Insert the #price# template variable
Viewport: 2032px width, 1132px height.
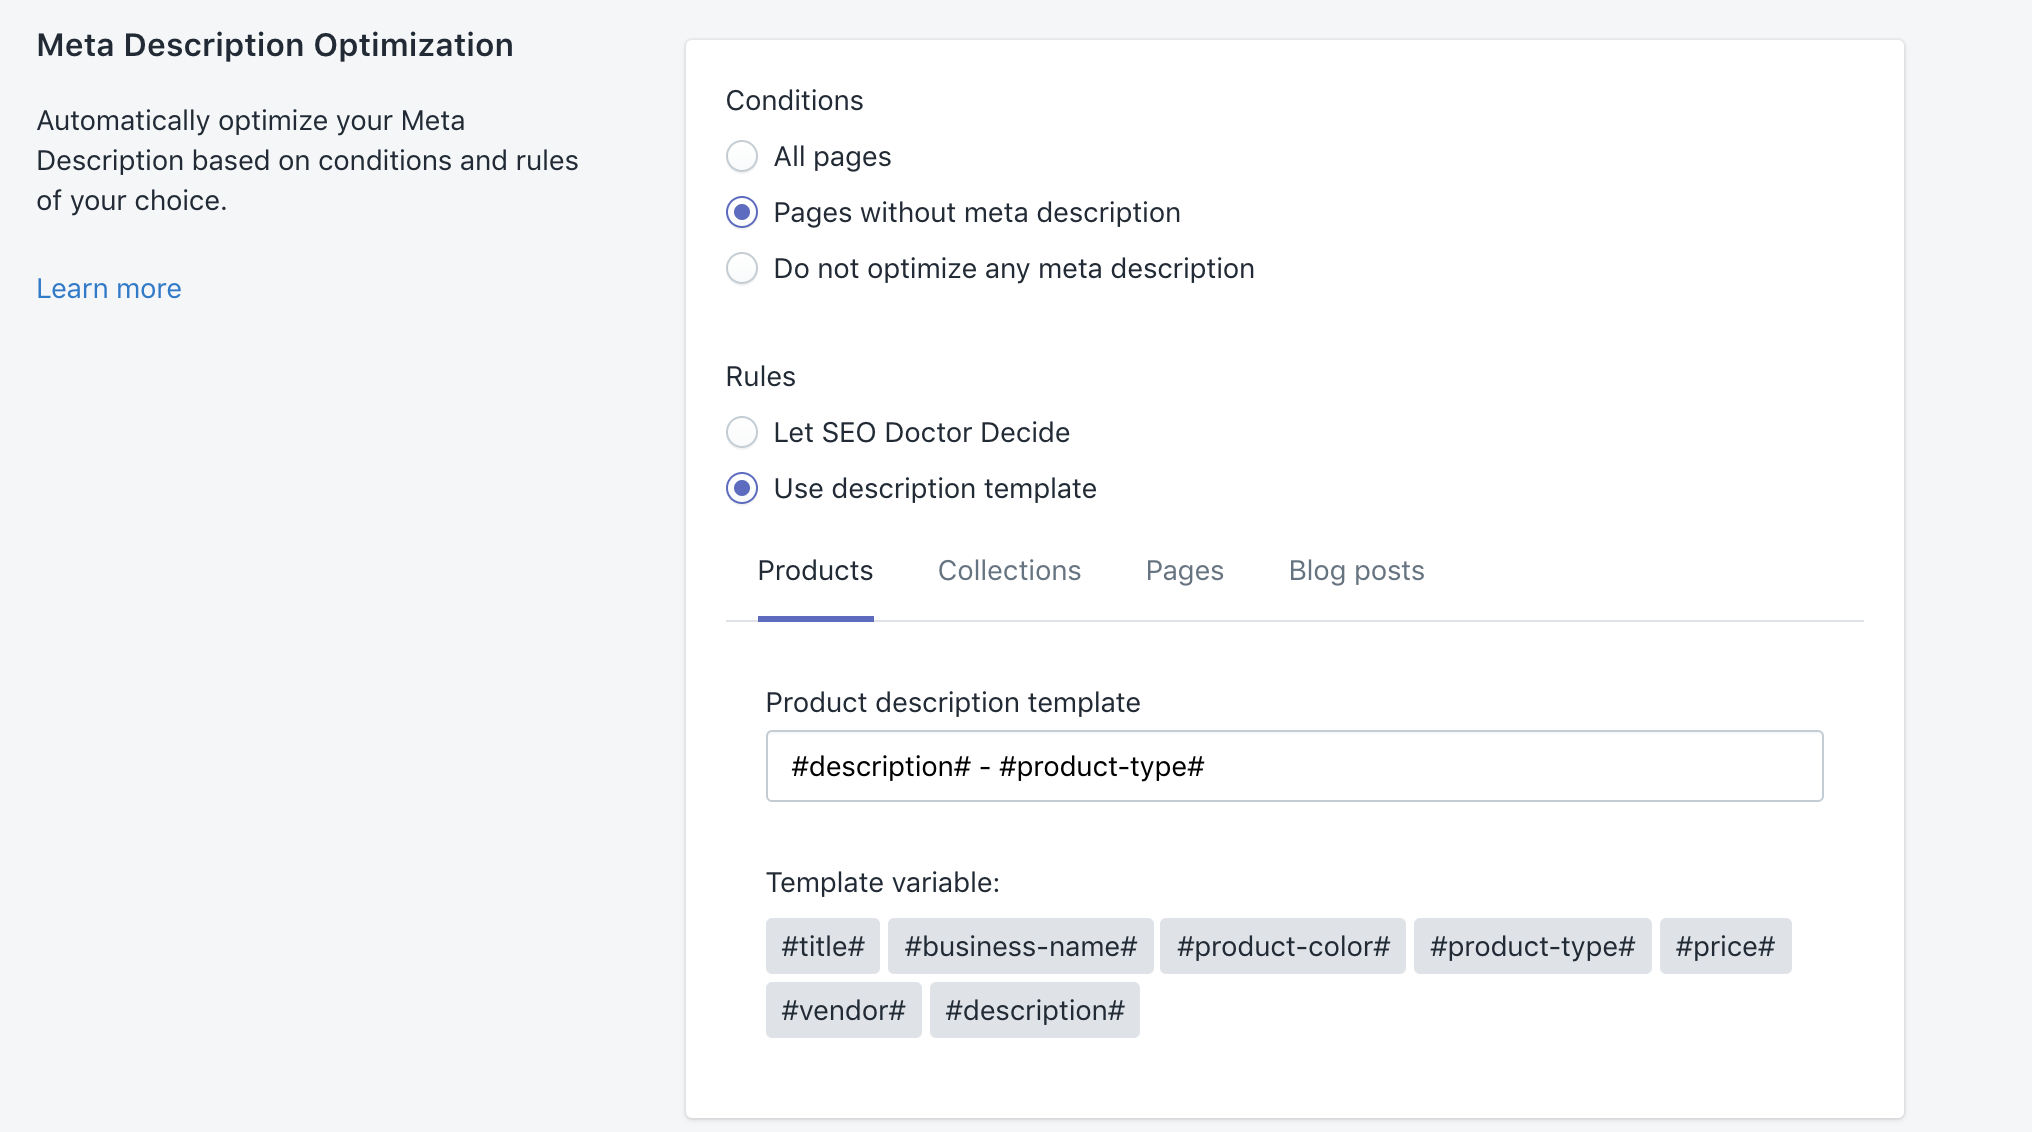pyautogui.click(x=1725, y=945)
